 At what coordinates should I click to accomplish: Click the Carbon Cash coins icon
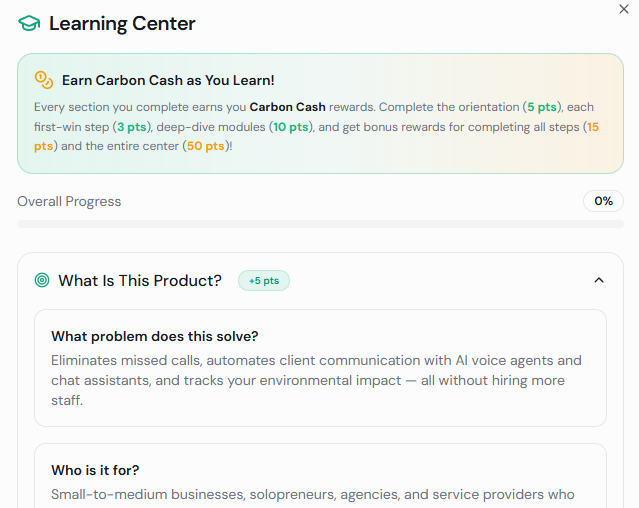44,79
